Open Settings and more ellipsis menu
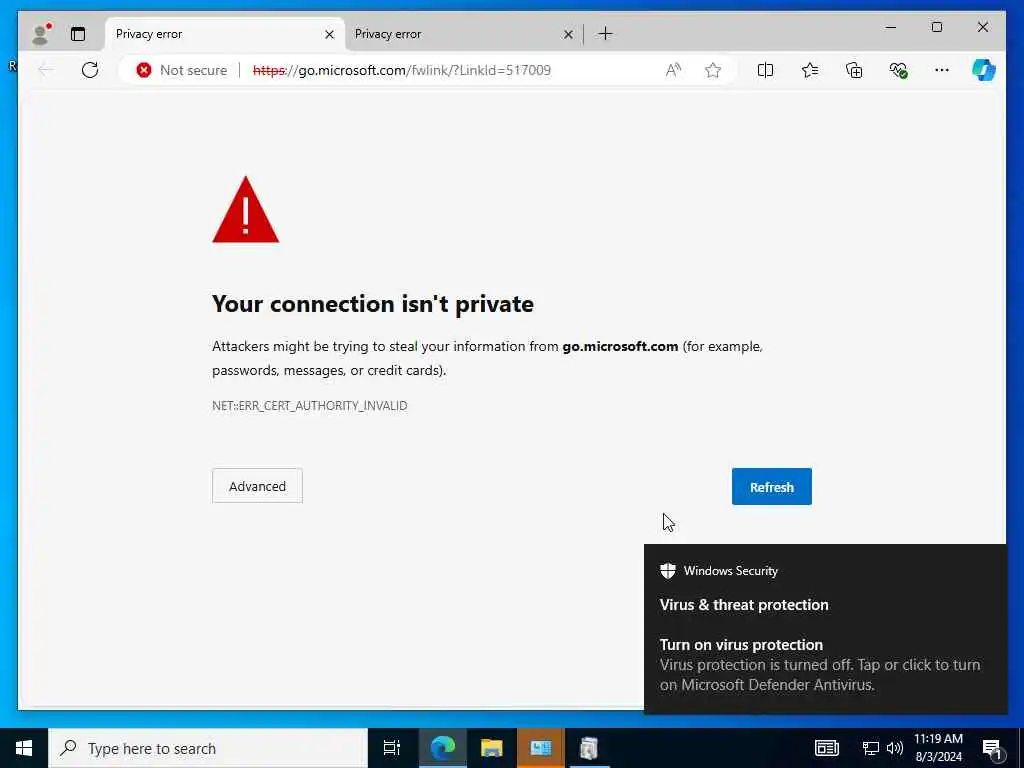 (942, 70)
